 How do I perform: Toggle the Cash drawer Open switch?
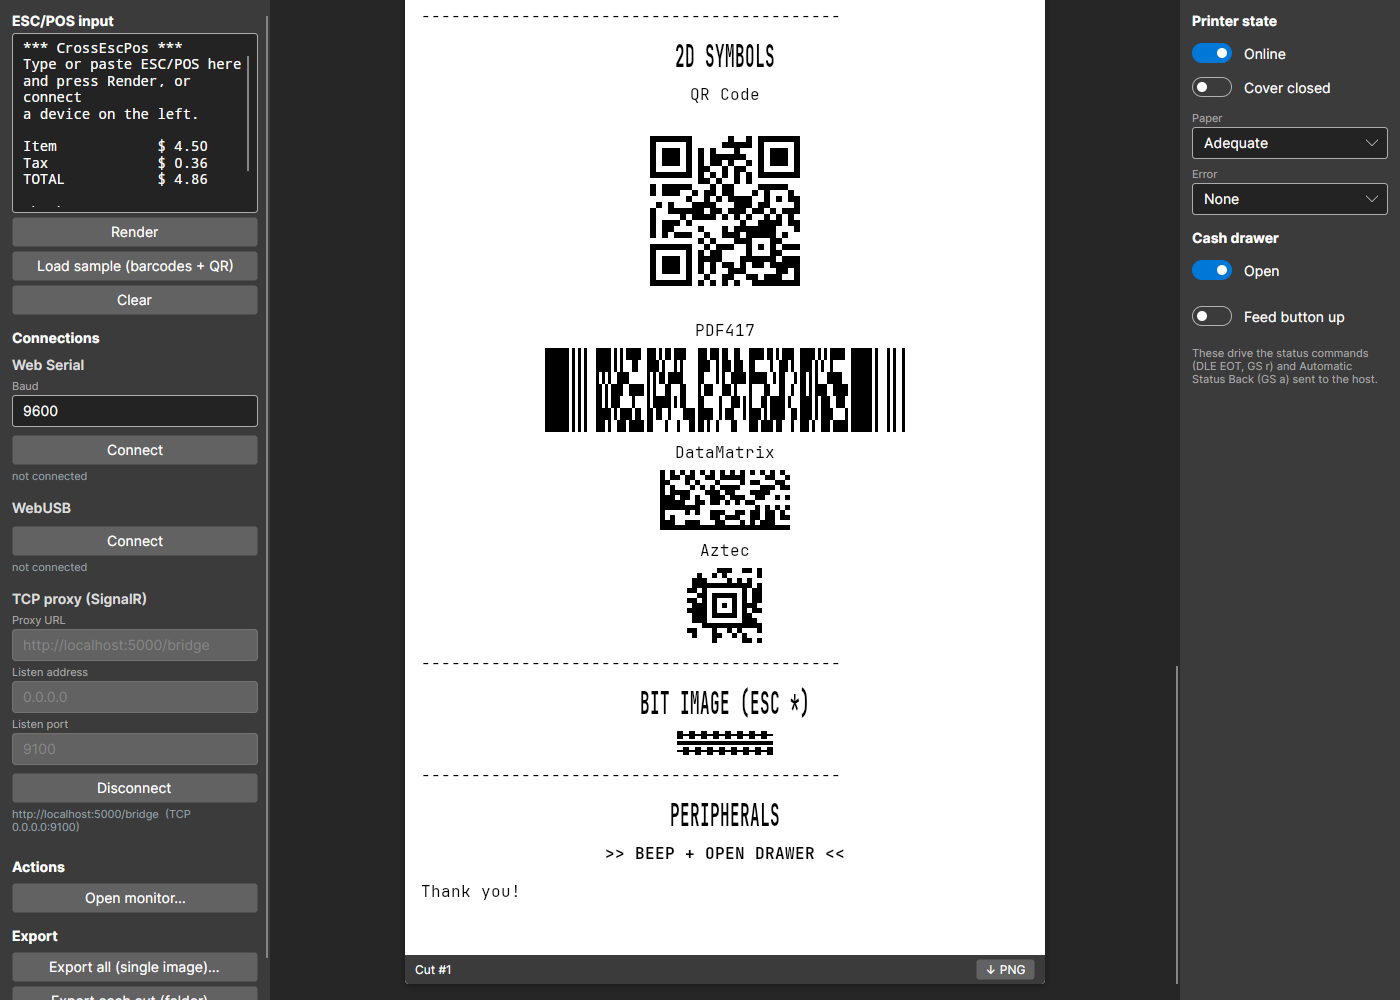tap(1211, 271)
